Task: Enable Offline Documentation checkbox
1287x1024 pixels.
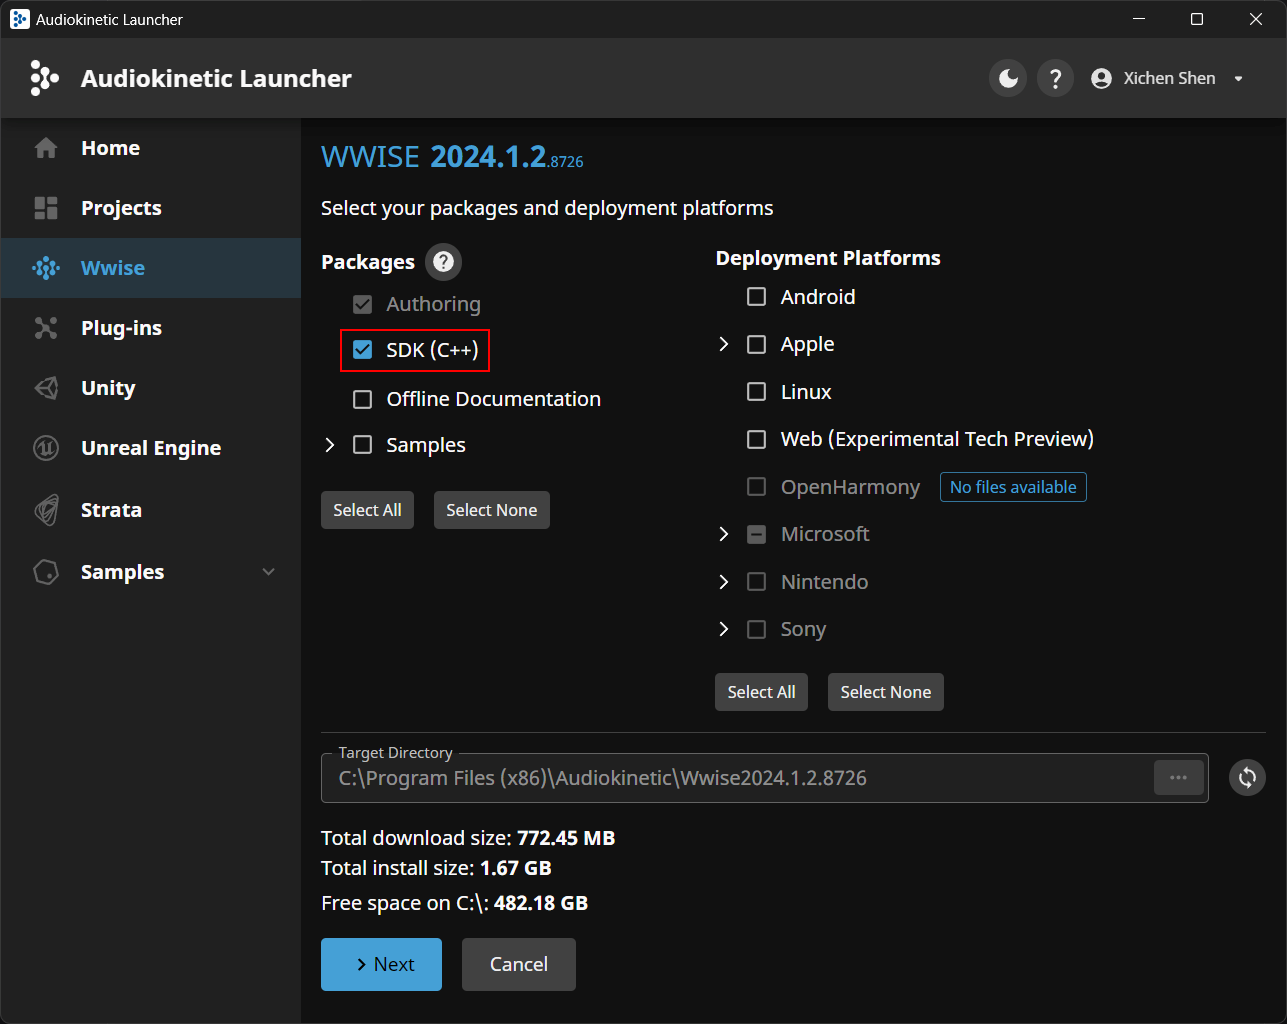Action: [x=363, y=399]
